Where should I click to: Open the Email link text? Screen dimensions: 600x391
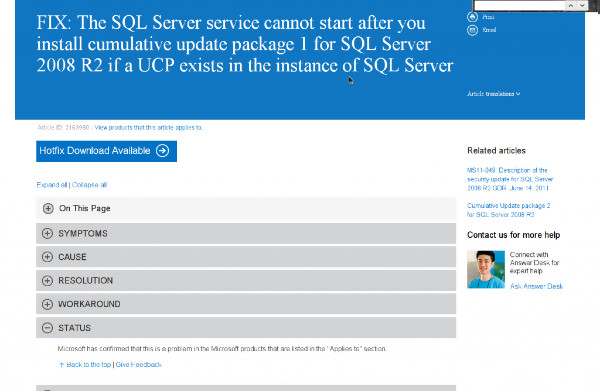click(x=489, y=30)
